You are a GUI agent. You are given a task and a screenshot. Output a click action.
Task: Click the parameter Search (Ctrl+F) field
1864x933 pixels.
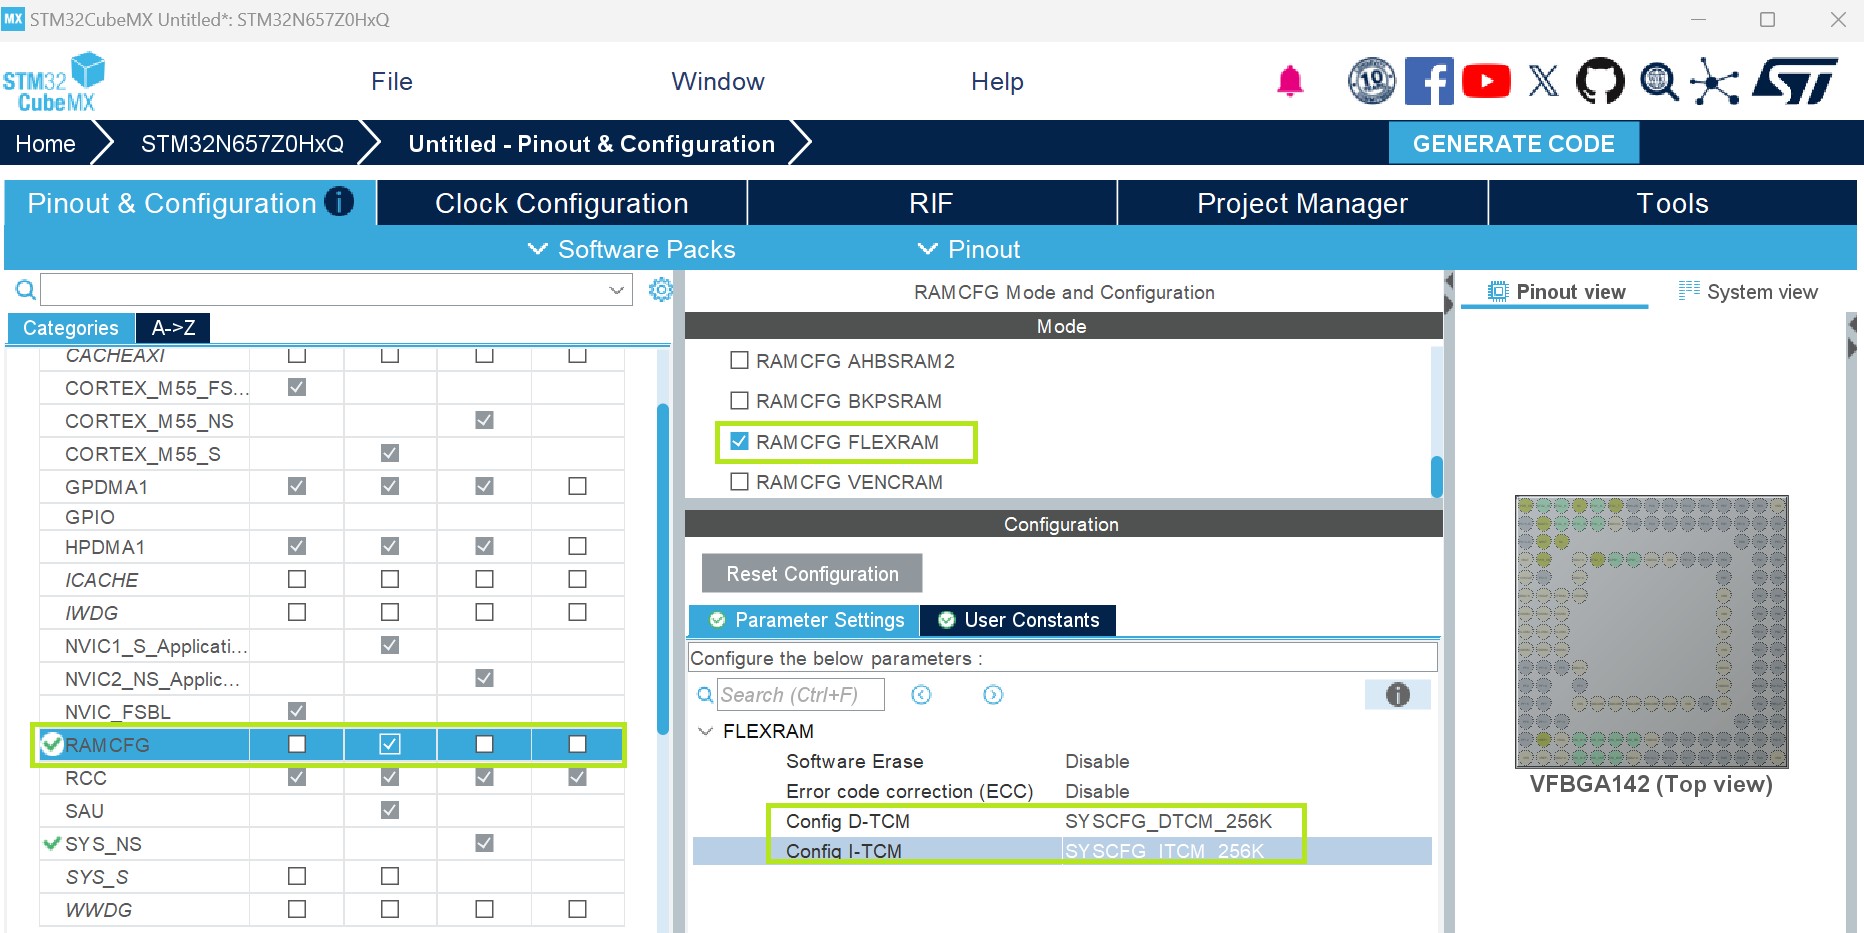coord(800,695)
